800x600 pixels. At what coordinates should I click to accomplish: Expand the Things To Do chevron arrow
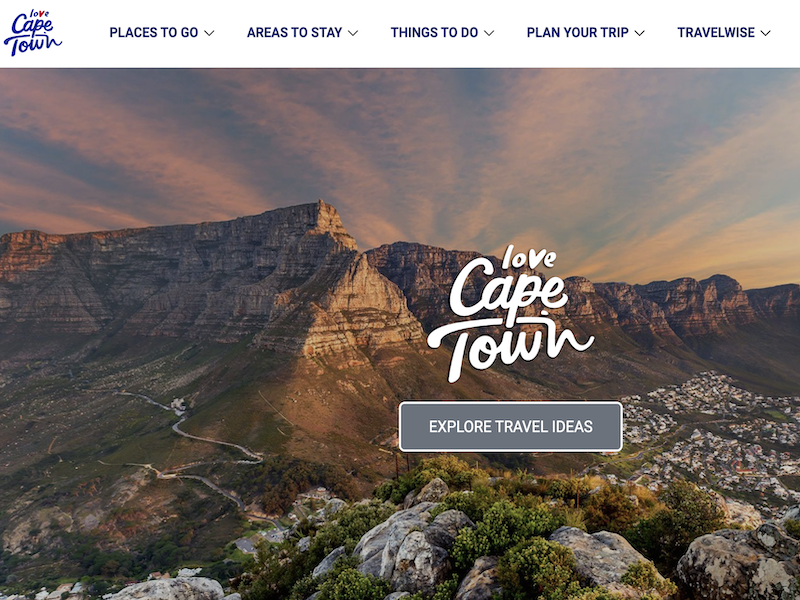point(489,33)
